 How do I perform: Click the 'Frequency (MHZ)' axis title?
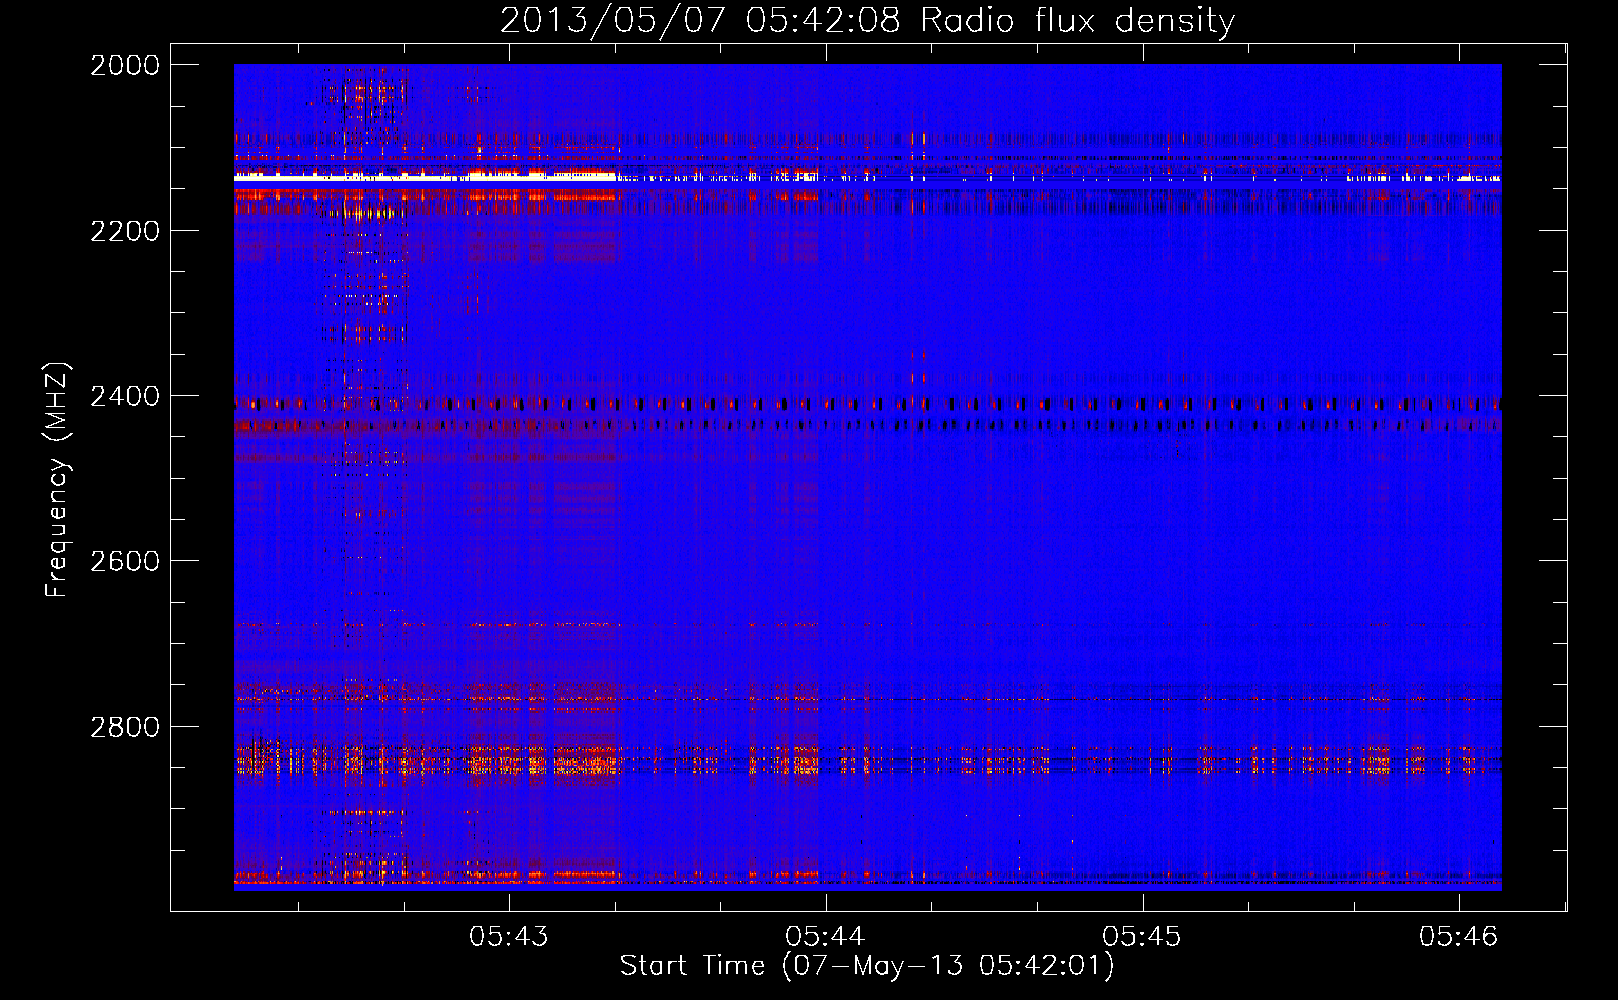point(57,480)
